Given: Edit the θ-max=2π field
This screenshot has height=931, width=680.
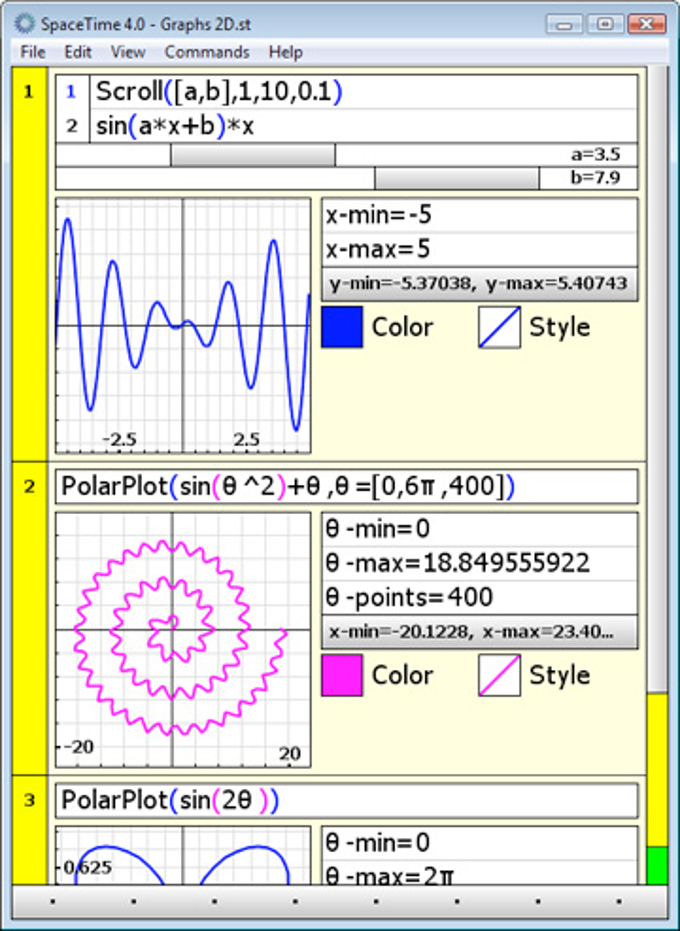Looking at the screenshot, I should (479, 873).
